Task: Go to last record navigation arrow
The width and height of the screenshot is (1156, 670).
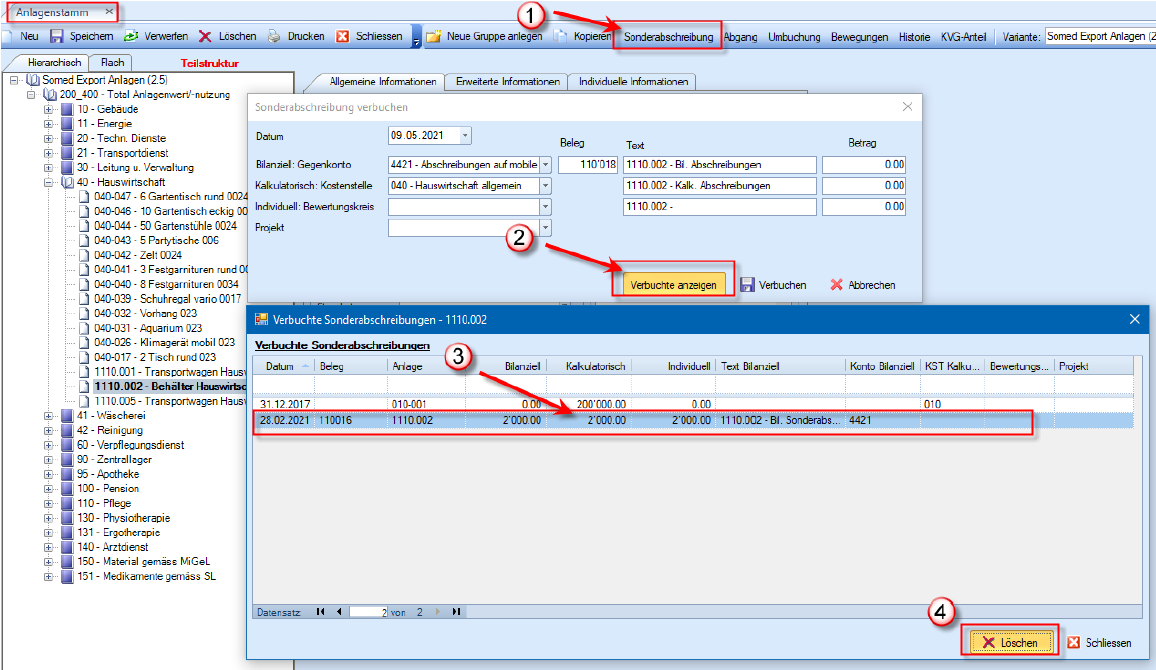Action: [x=456, y=612]
